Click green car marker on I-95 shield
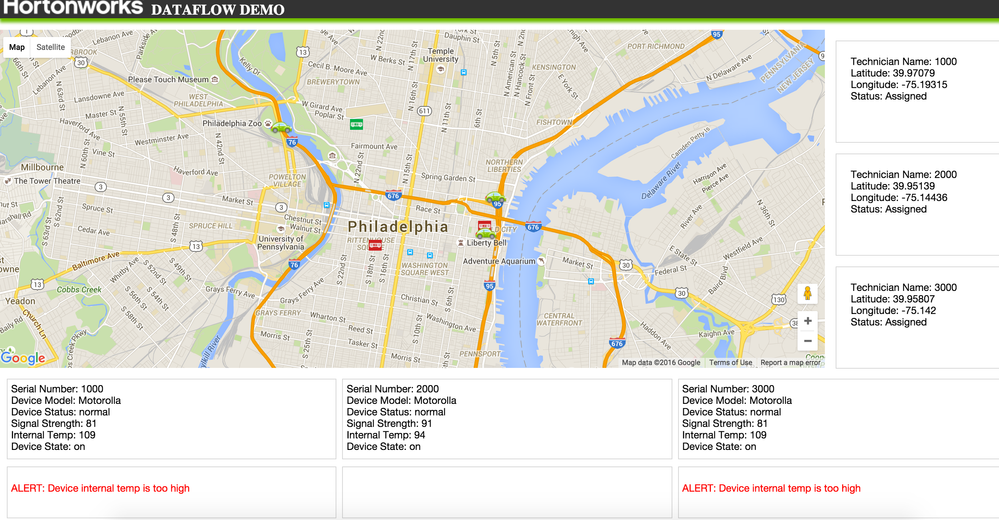This screenshot has width=999, height=520. click(495, 198)
